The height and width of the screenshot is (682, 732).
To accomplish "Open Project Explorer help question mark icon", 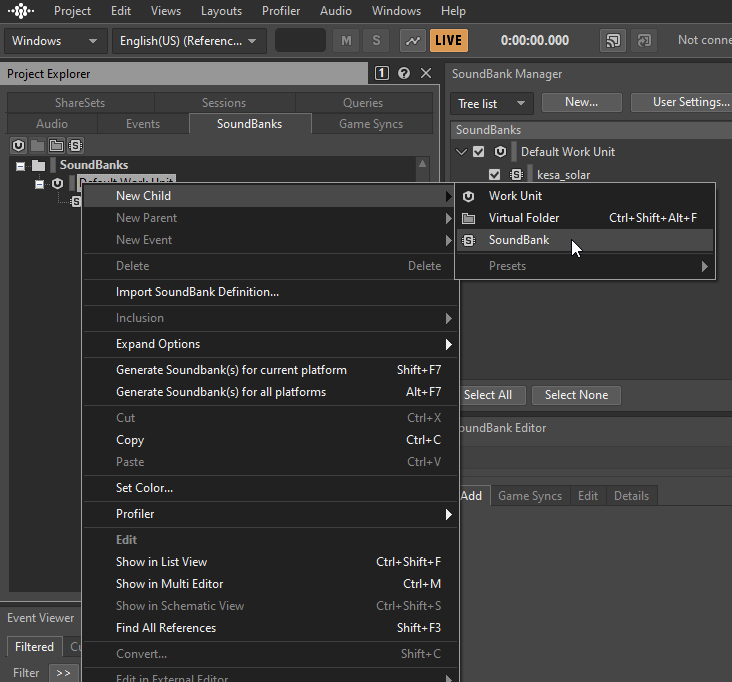I will coord(404,74).
